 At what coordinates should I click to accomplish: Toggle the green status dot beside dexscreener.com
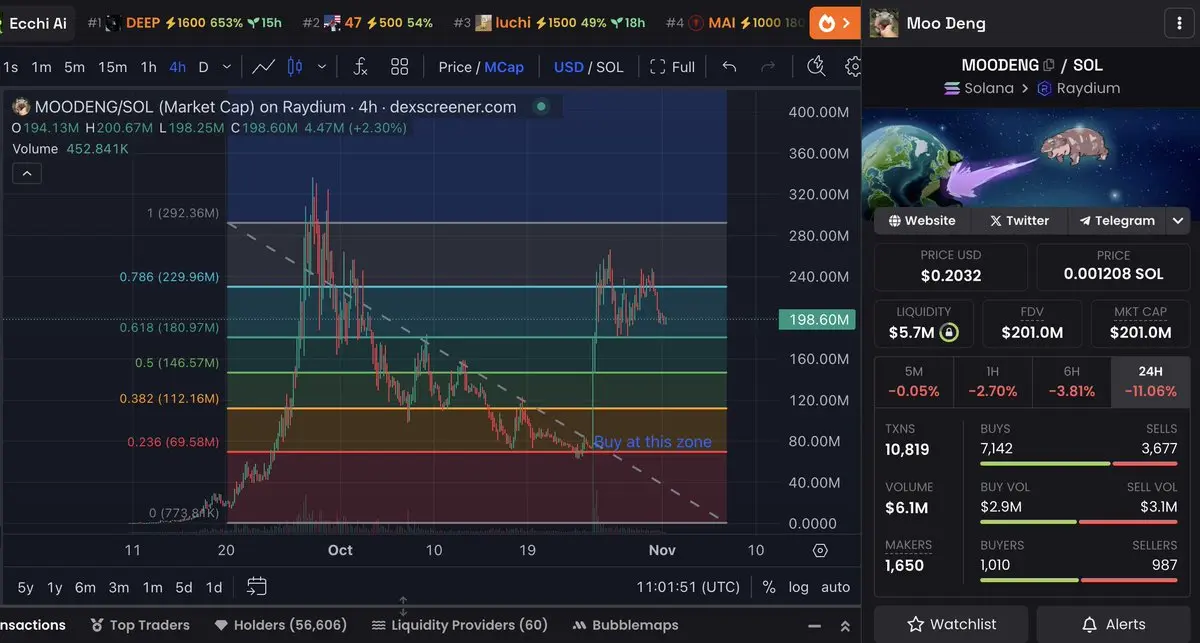pos(541,106)
